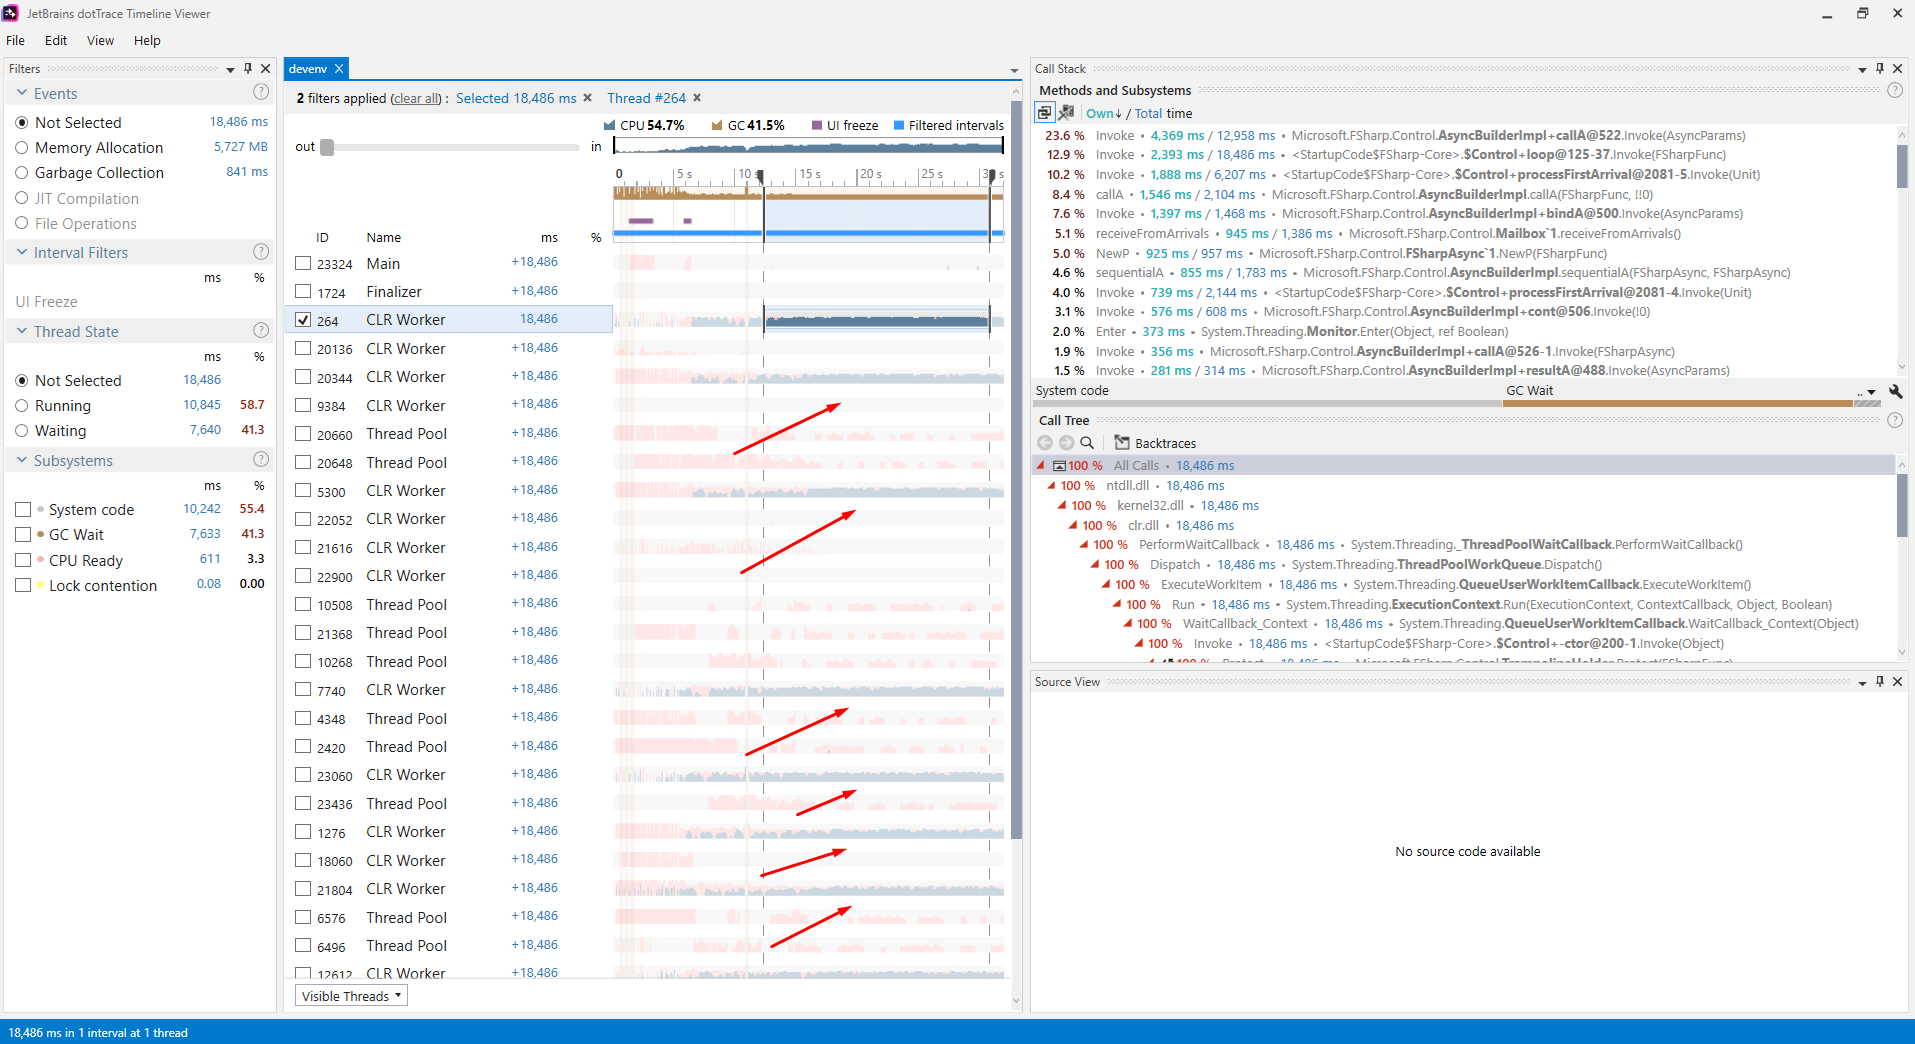Click the filter-removal icon next to it in Call Stack

tap(1066, 112)
